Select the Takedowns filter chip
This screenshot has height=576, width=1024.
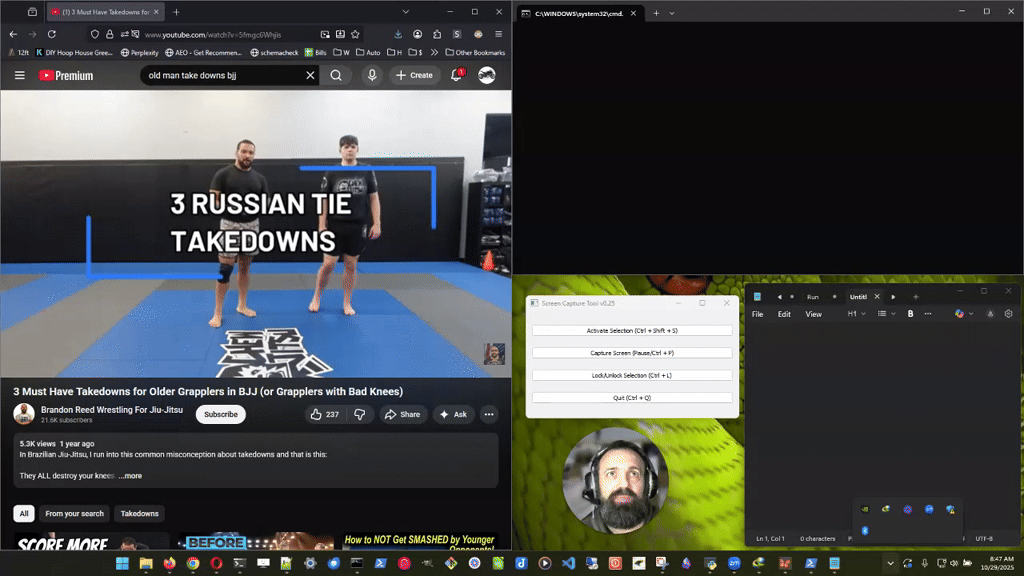click(139, 513)
